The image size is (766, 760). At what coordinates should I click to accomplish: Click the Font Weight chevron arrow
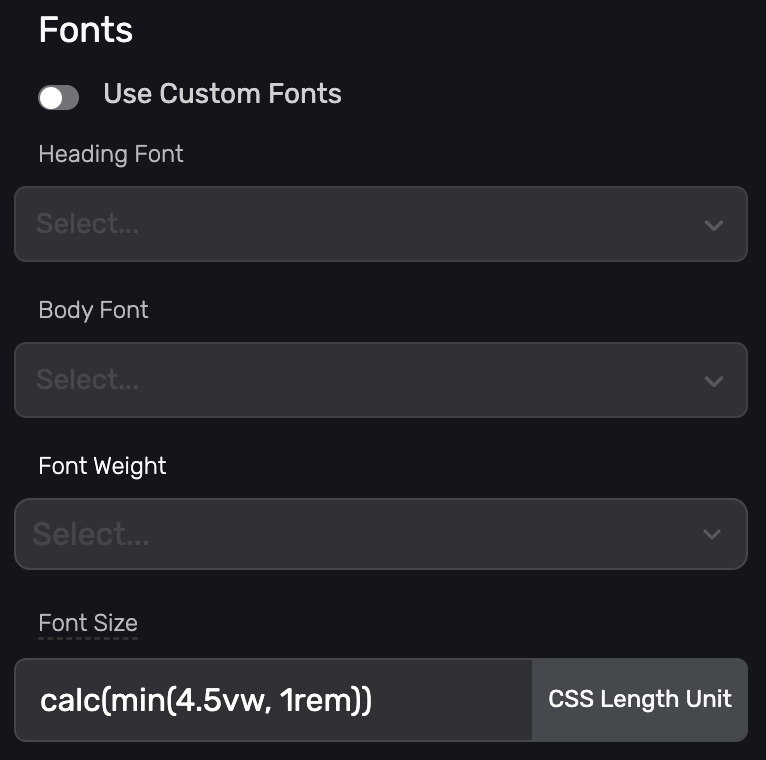[712, 534]
